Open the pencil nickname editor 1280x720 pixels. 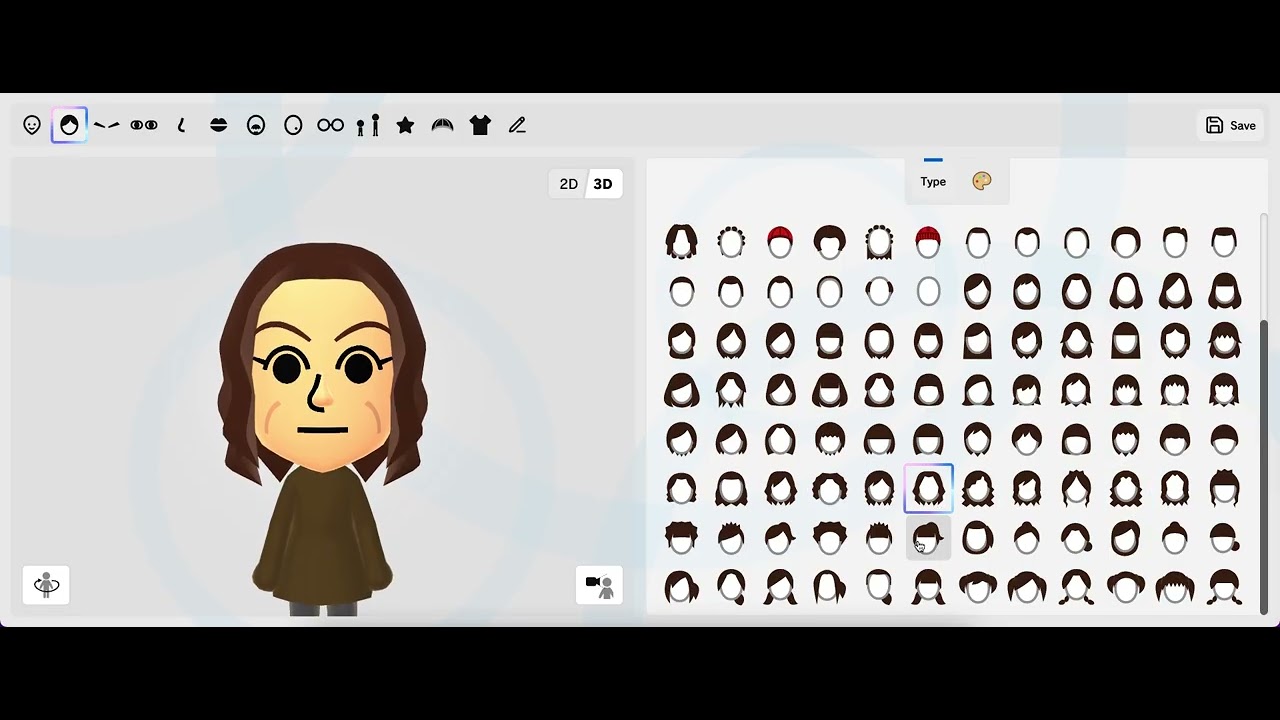click(x=517, y=125)
